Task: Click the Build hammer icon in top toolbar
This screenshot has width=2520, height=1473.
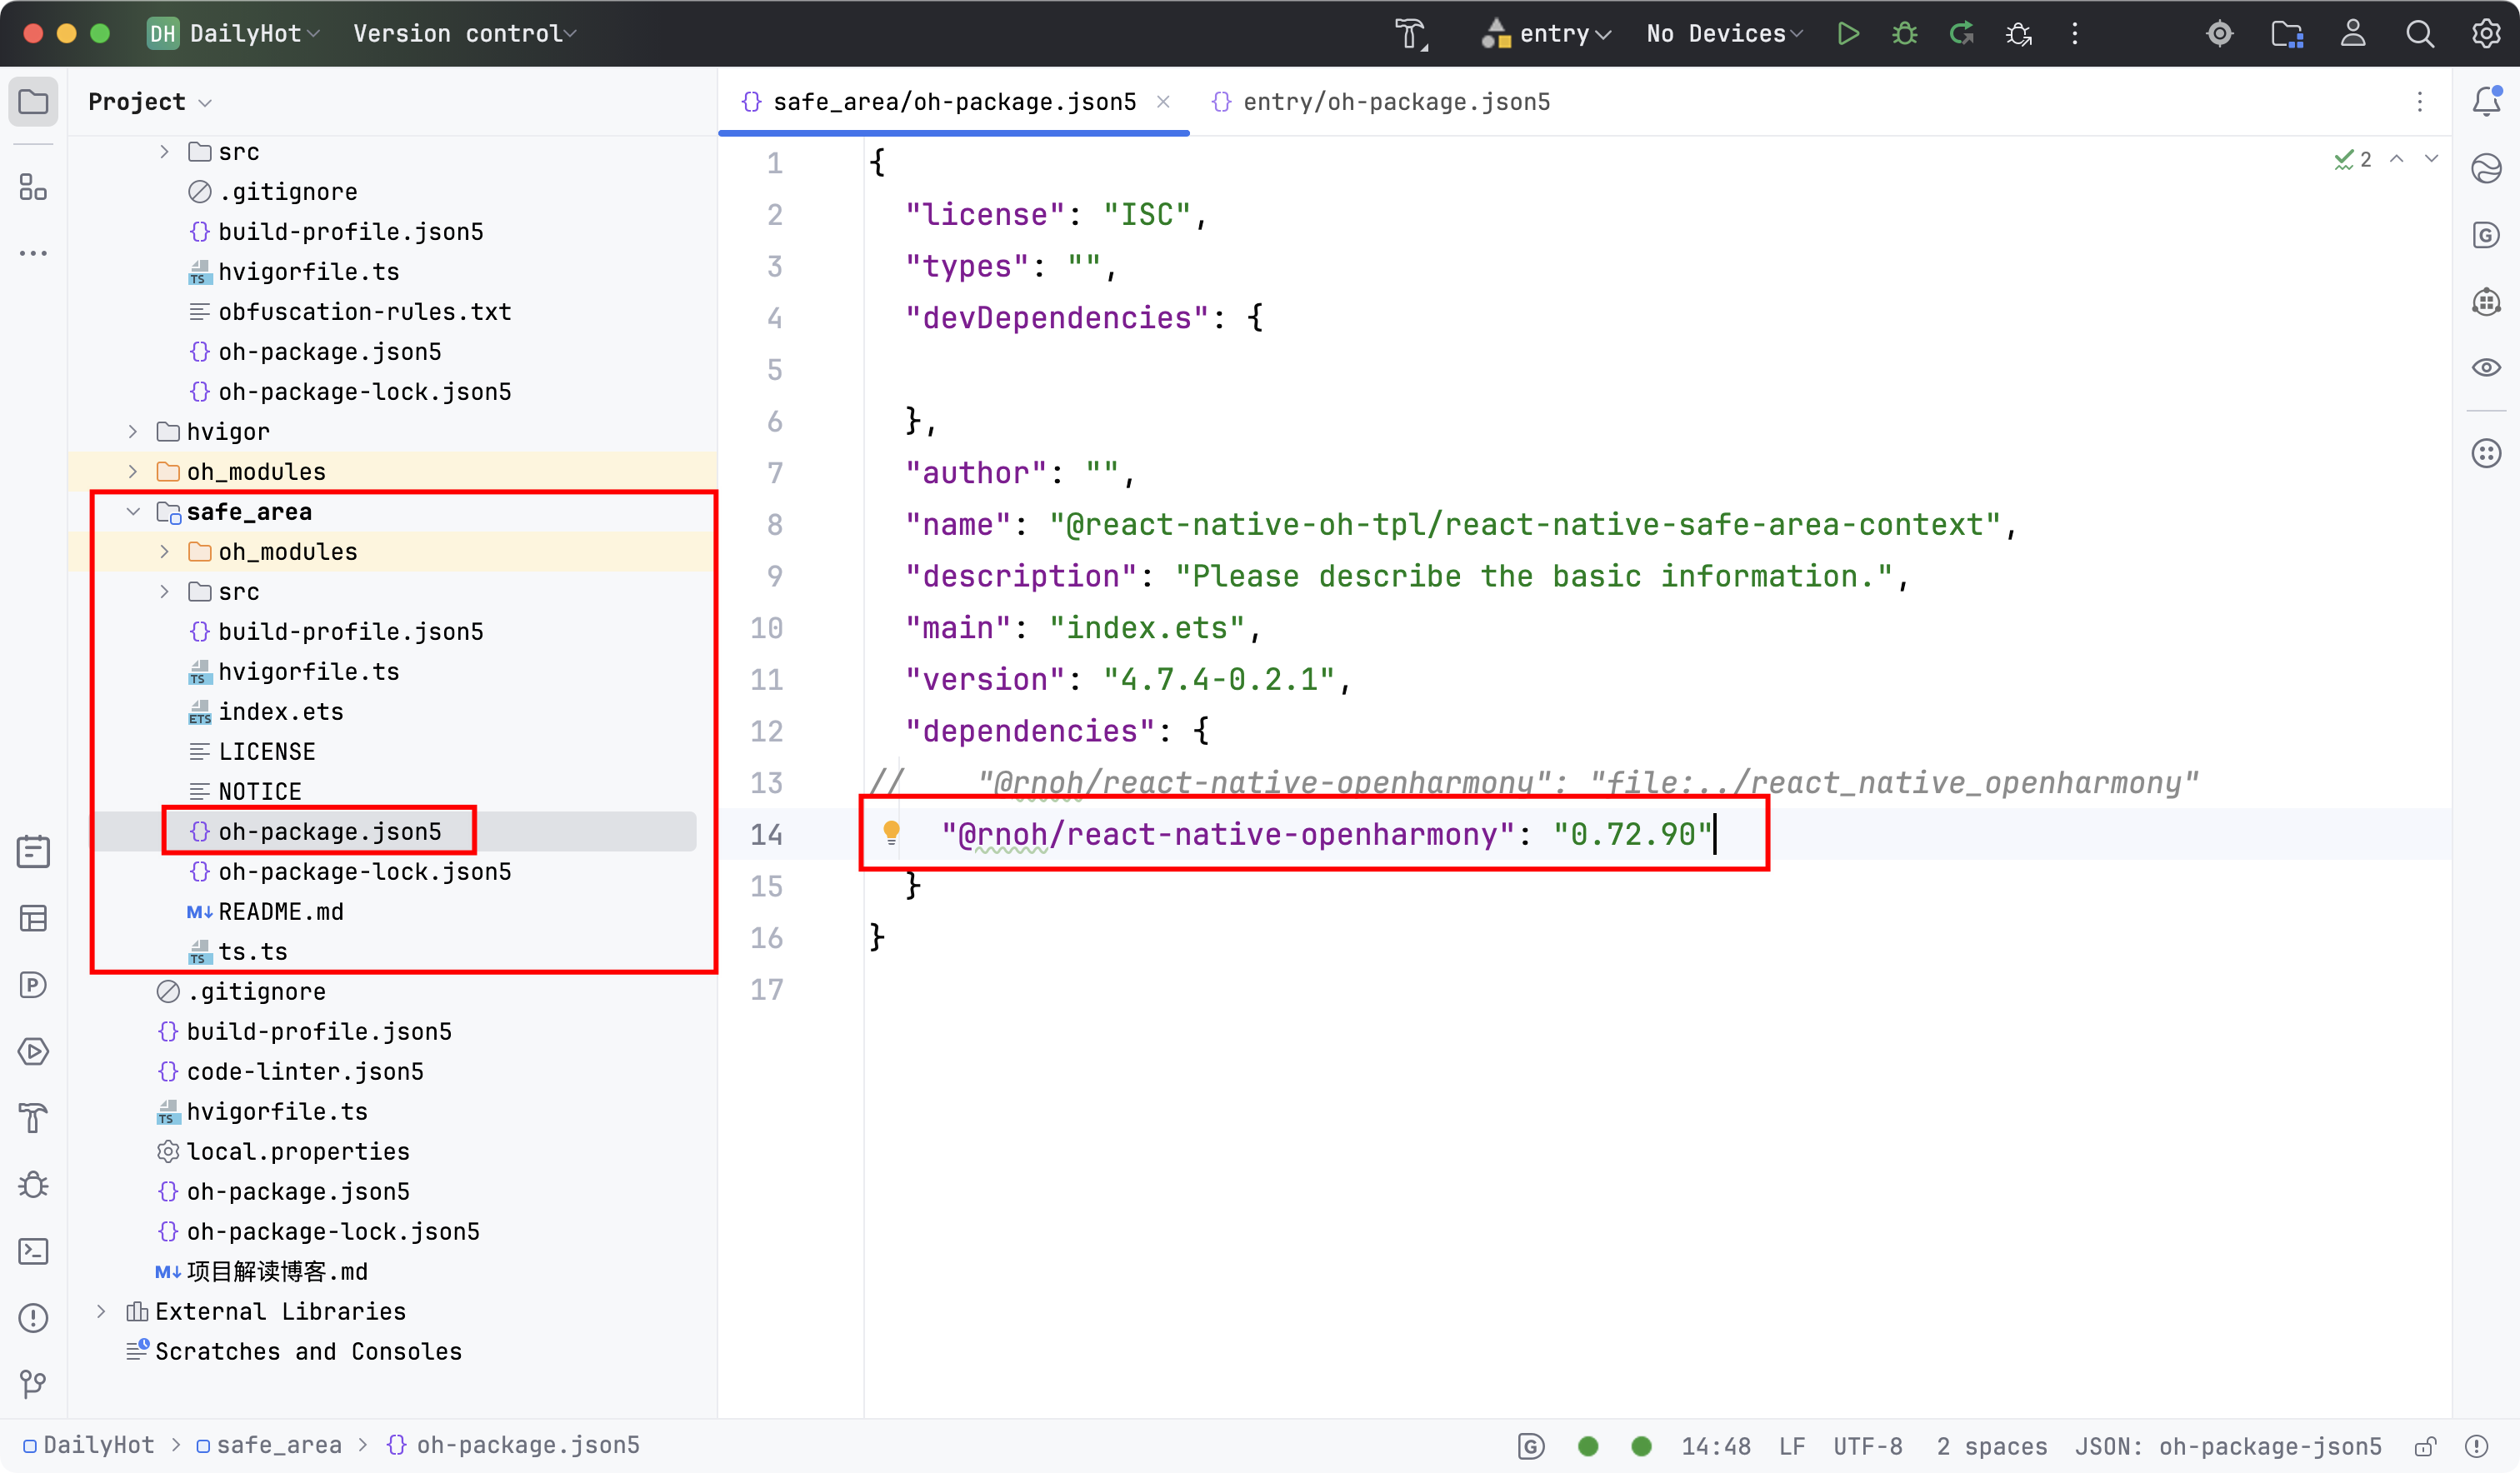Action: pos(1411,34)
